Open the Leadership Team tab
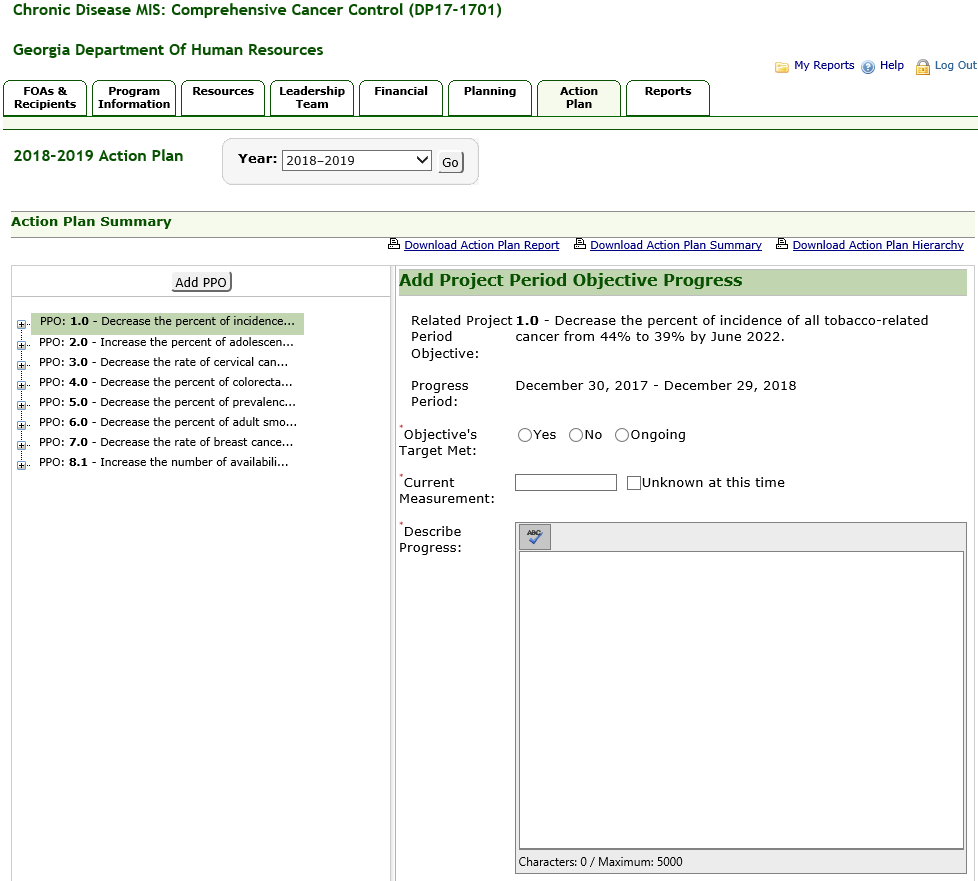The width and height of the screenshot is (978, 881). 312,98
